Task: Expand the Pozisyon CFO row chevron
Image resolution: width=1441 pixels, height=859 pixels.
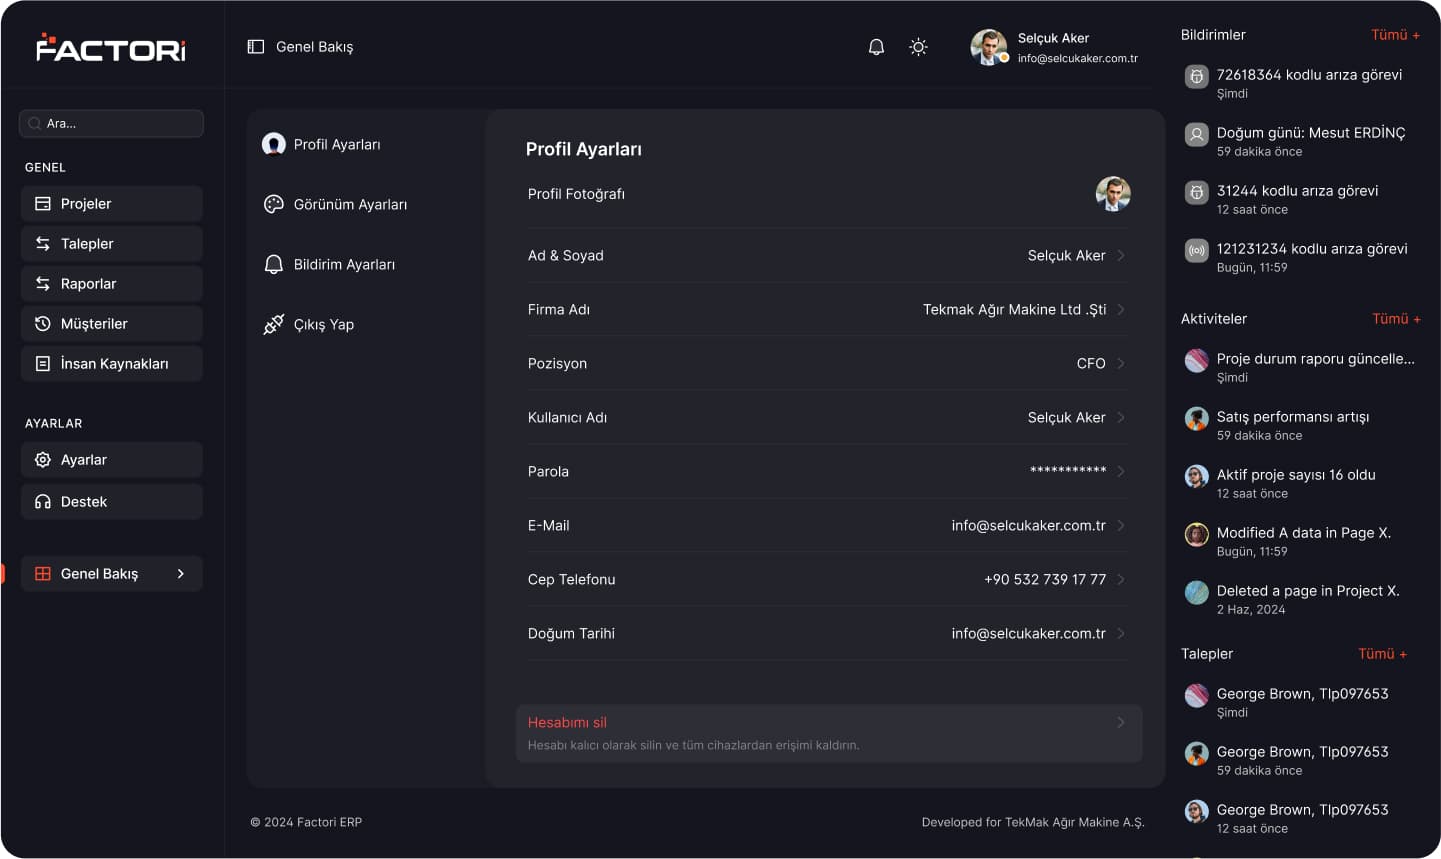Action: (1121, 364)
